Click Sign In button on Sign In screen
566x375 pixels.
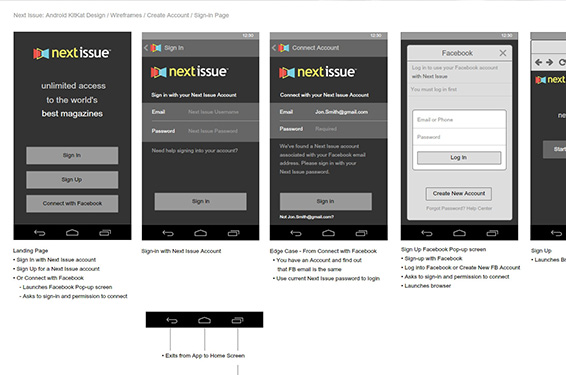[200, 201]
